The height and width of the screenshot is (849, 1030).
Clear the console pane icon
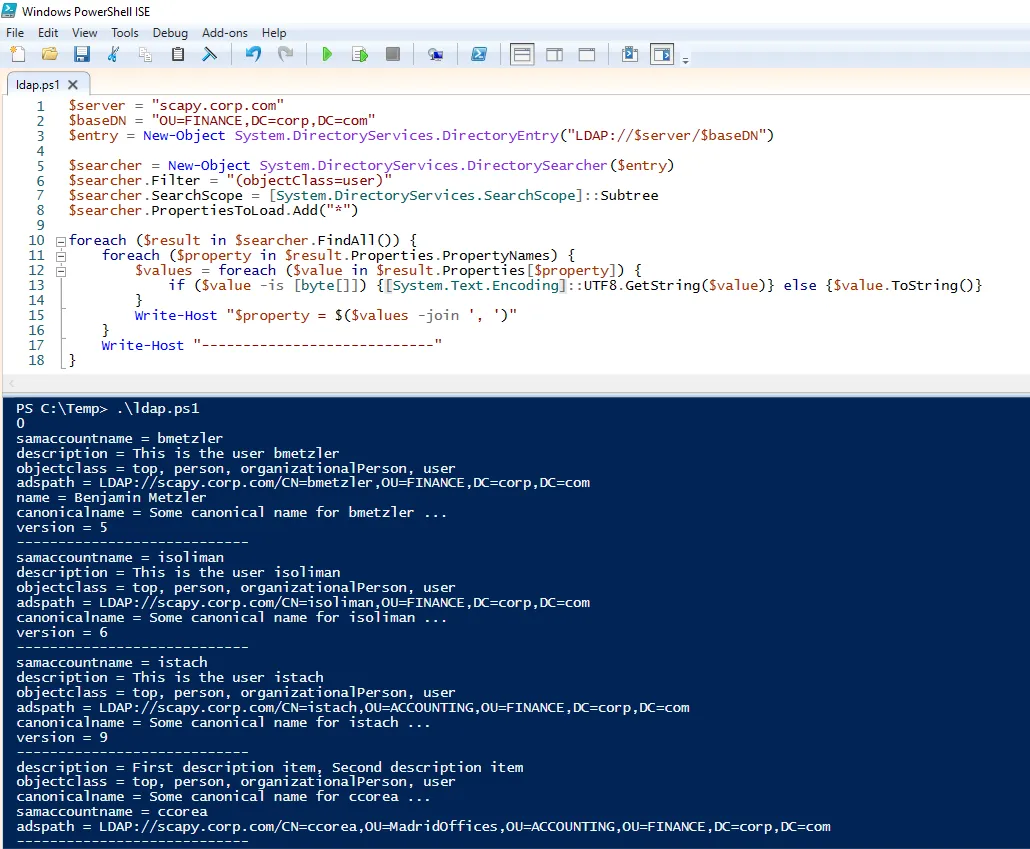click(x=210, y=54)
